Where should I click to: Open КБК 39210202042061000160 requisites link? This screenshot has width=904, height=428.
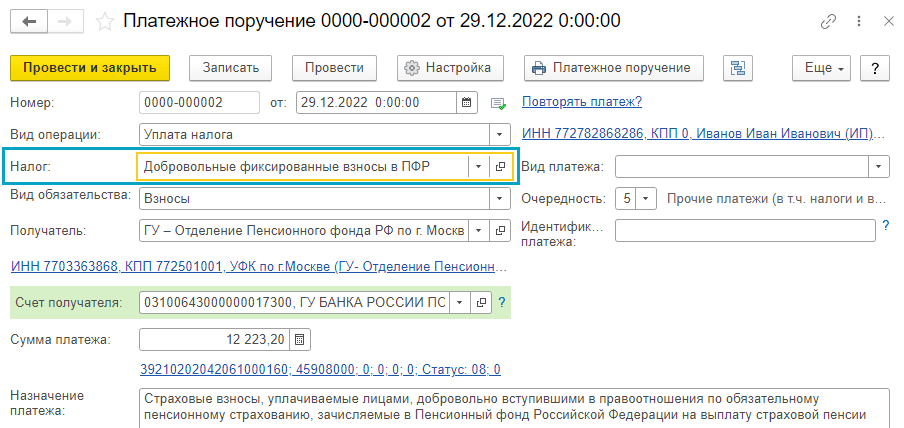[320, 369]
